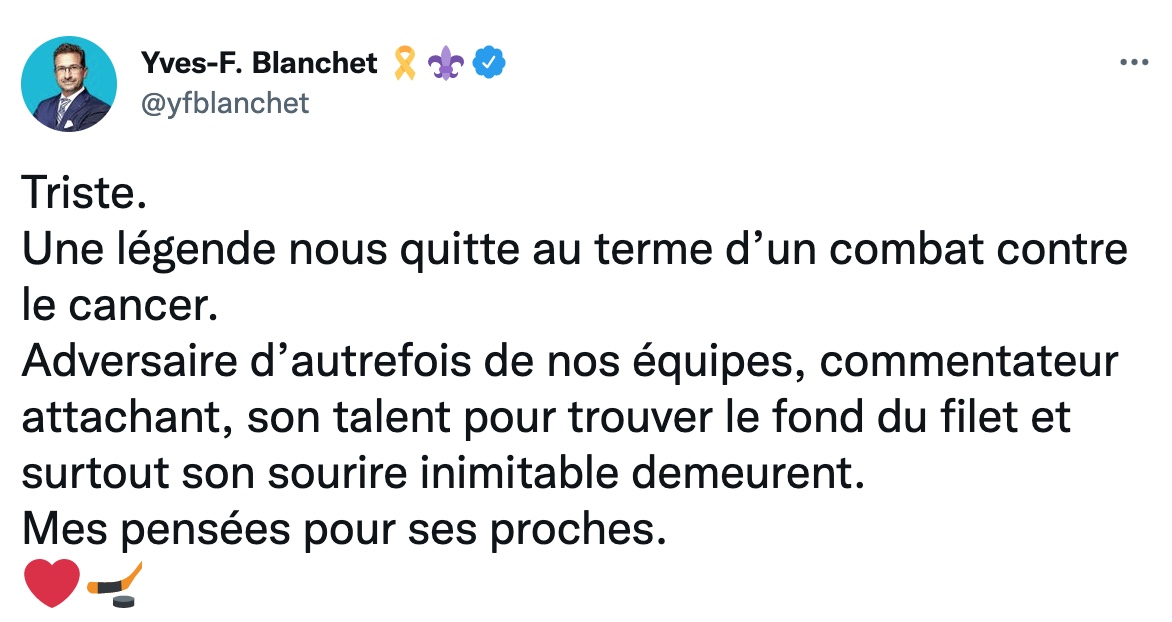Click the blue verified badge
Viewport: 1172px width, 622px height.
490,64
